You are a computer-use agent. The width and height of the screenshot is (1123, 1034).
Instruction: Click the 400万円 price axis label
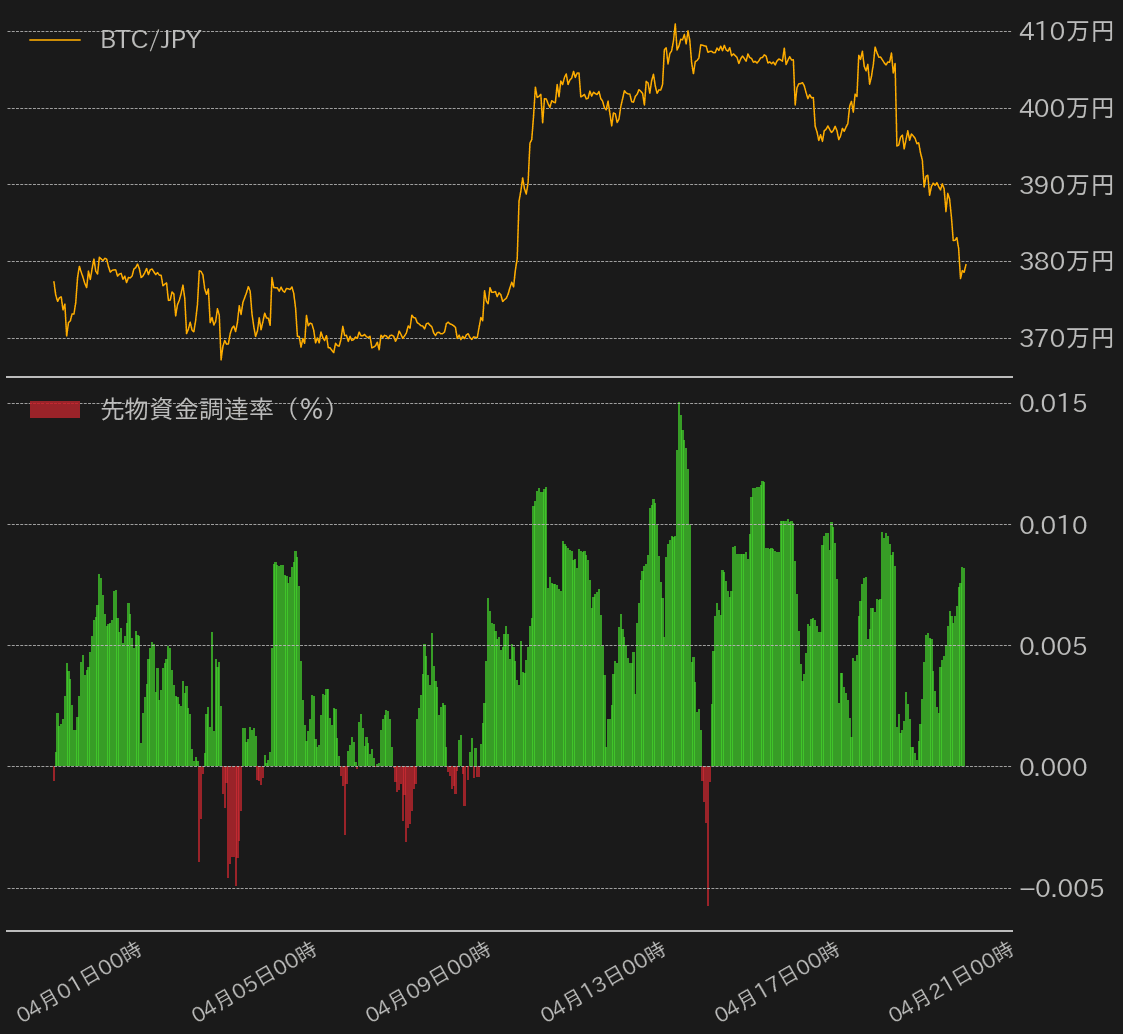[x=1065, y=108]
